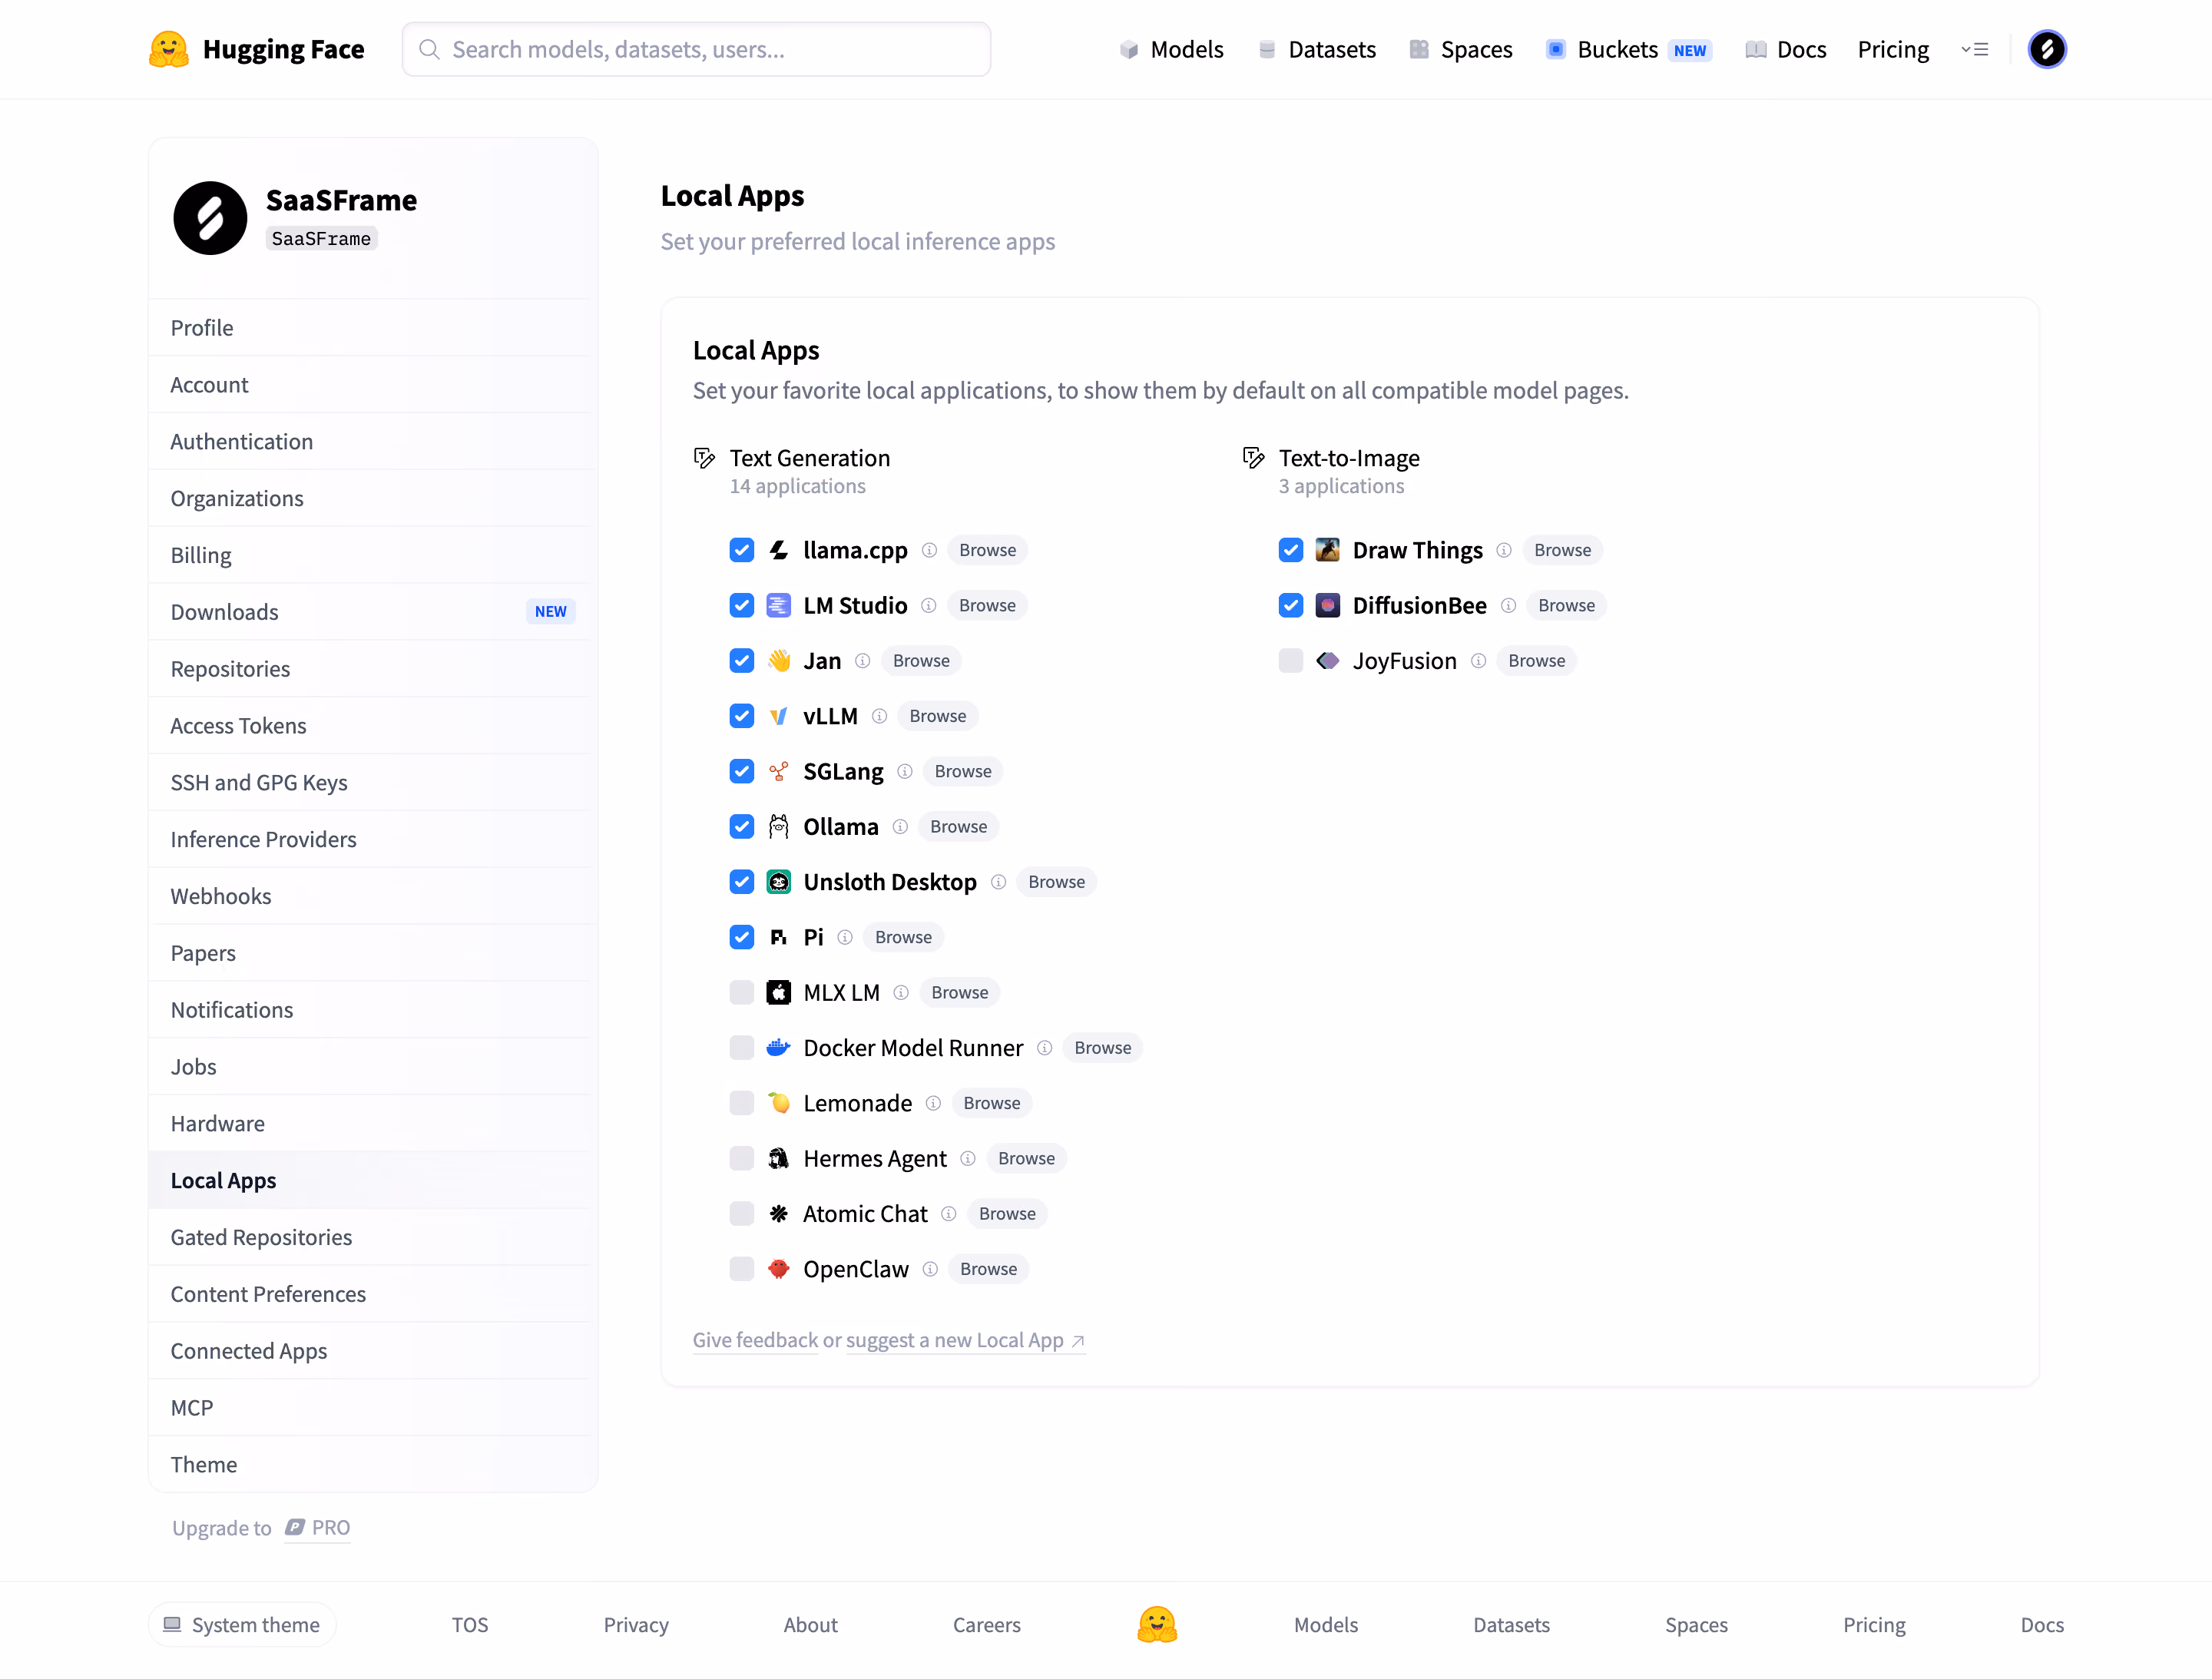Uncheck the Ollama checkbox
The image size is (2212, 1679).
point(741,827)
